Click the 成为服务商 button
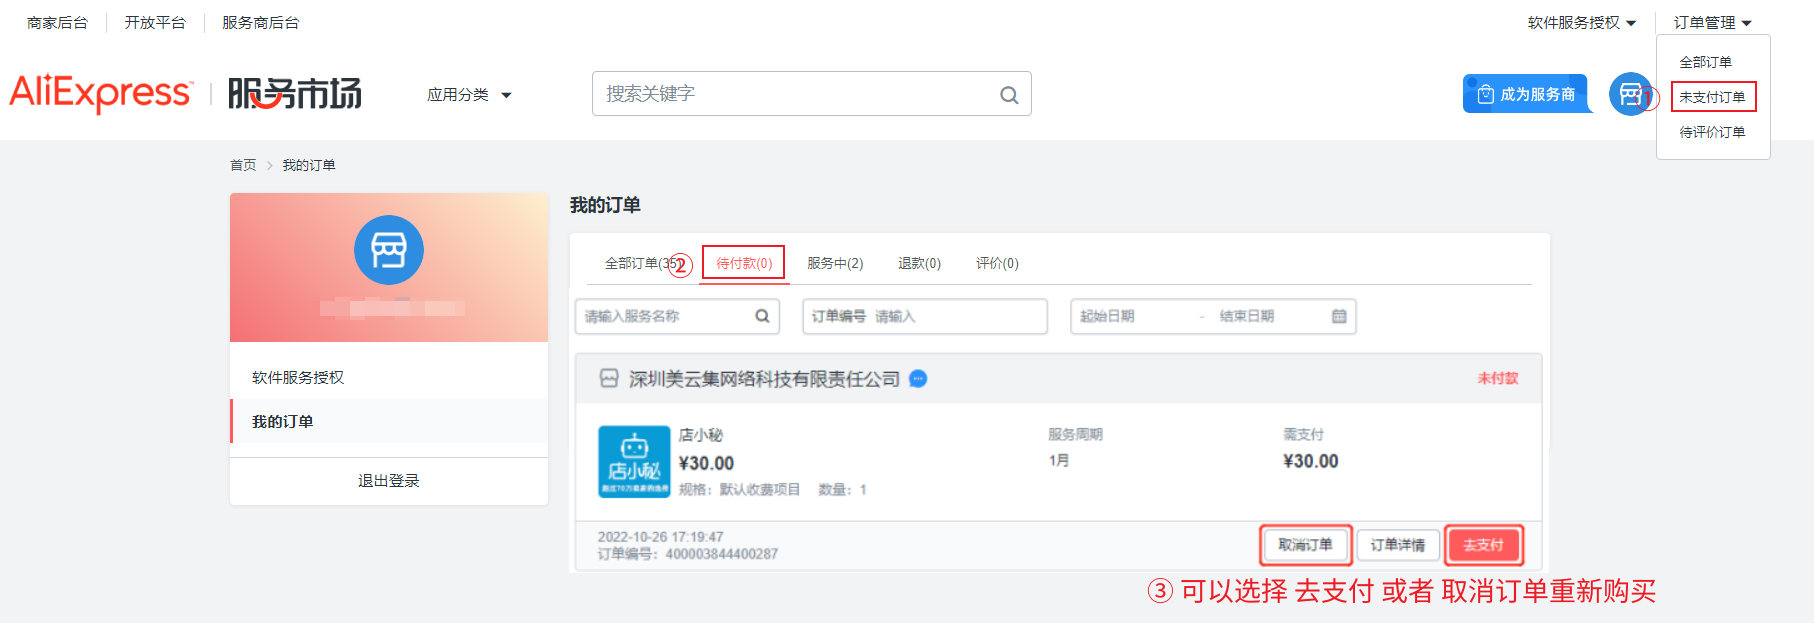This screenshot has height=623, width=1814. pyautogui.click(x=1526, y=94)
